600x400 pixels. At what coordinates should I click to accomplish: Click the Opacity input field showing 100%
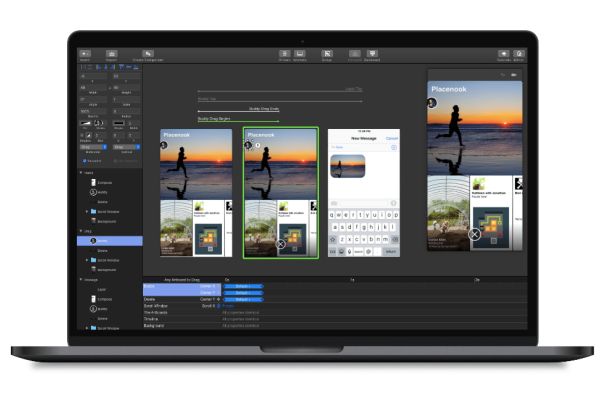[x=93, y=111]
